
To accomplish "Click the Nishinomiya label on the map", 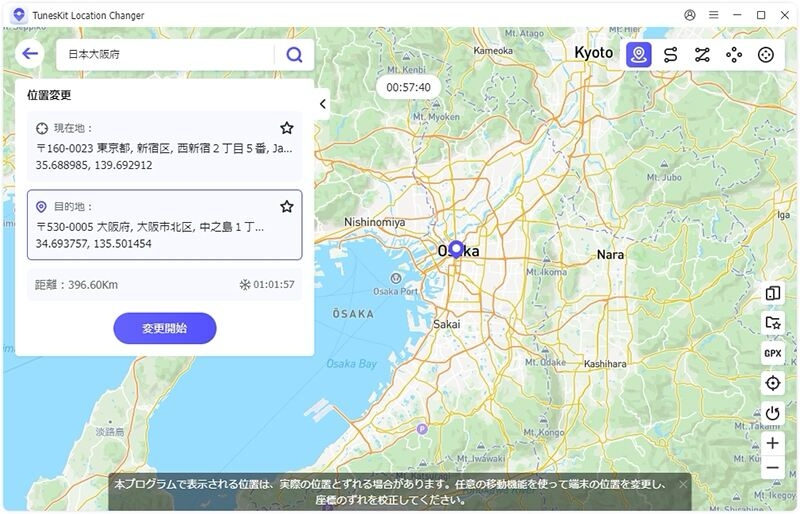I will tap(374, 222).
